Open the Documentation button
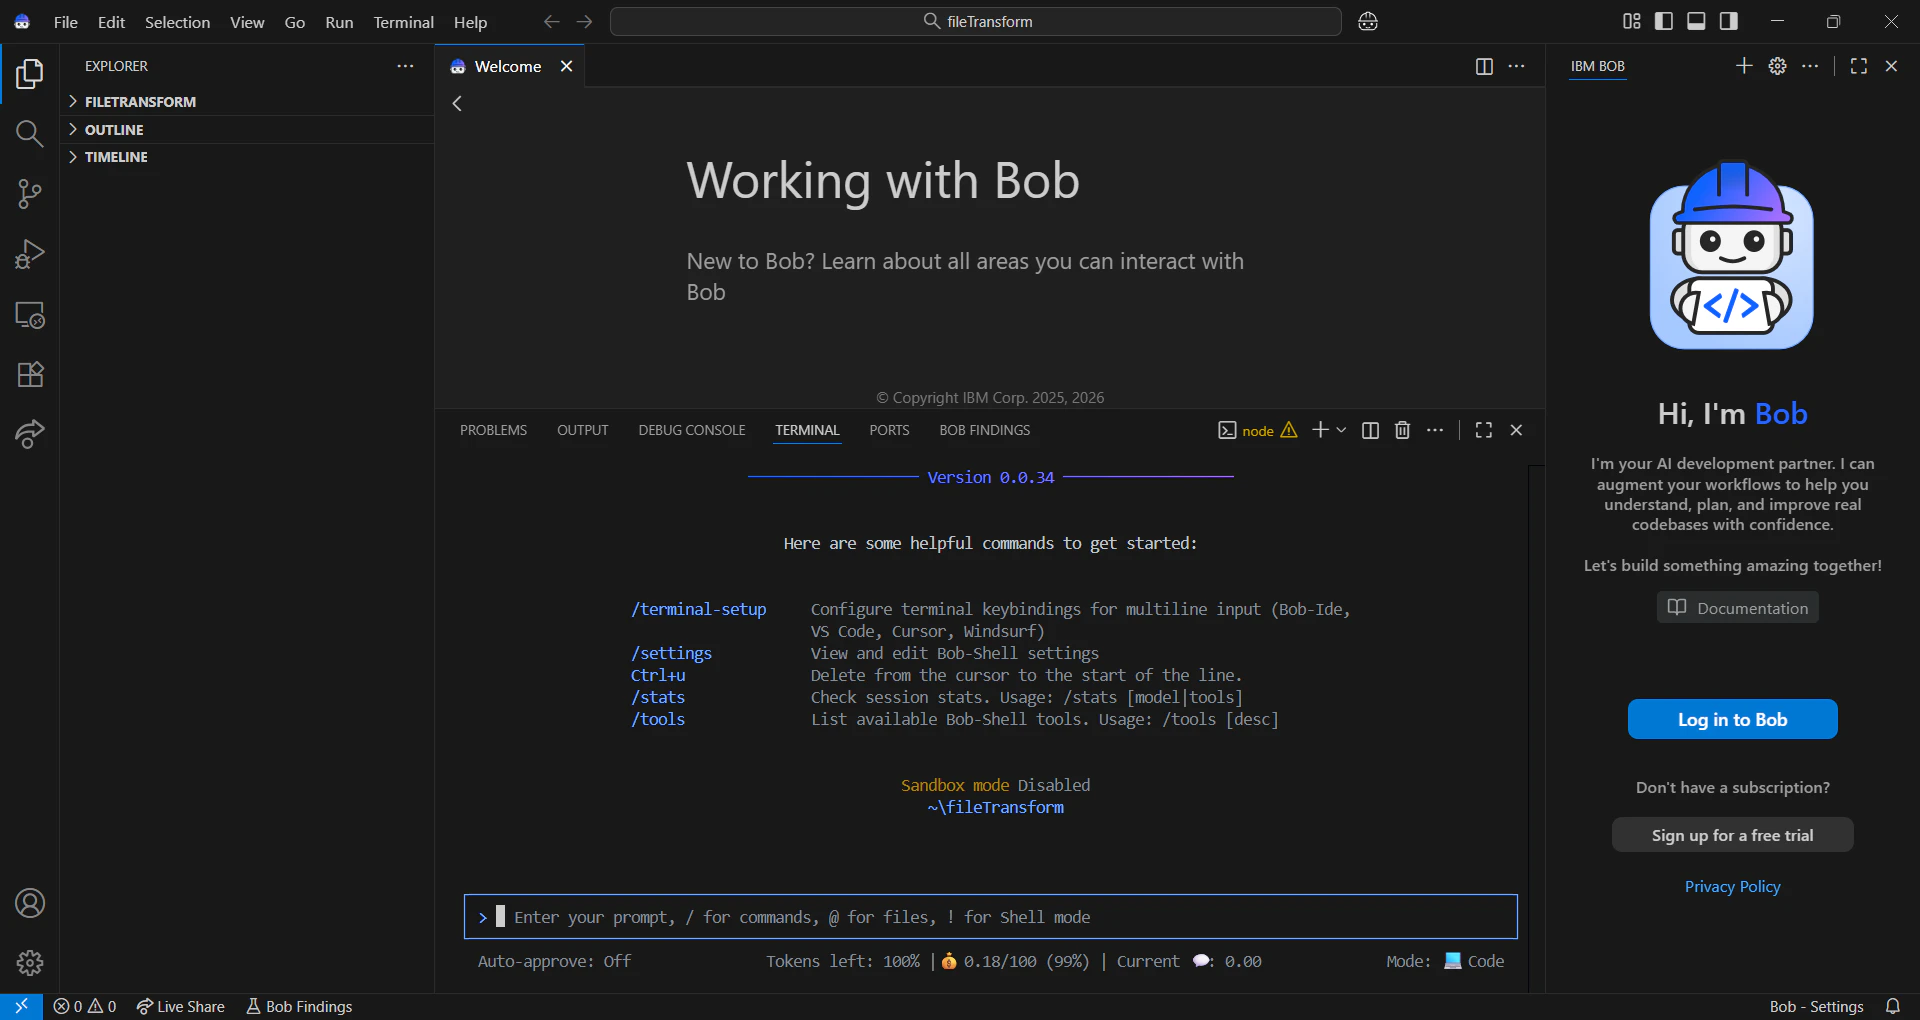This screenshot has height=1020, width=1920. tap(1738, 608)
